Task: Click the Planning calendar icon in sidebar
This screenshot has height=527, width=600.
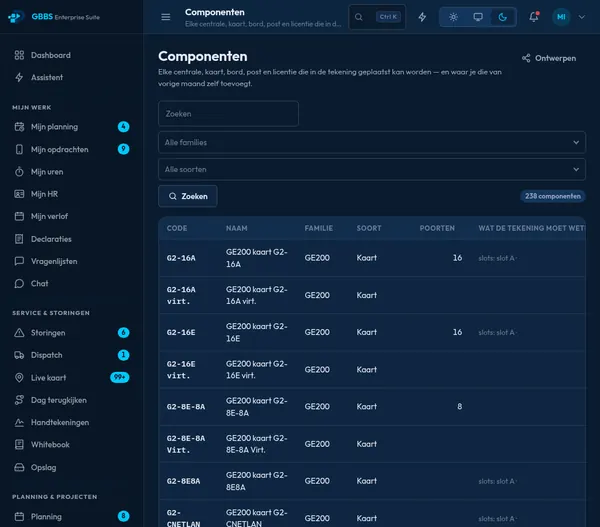Action: coord(19,517)
